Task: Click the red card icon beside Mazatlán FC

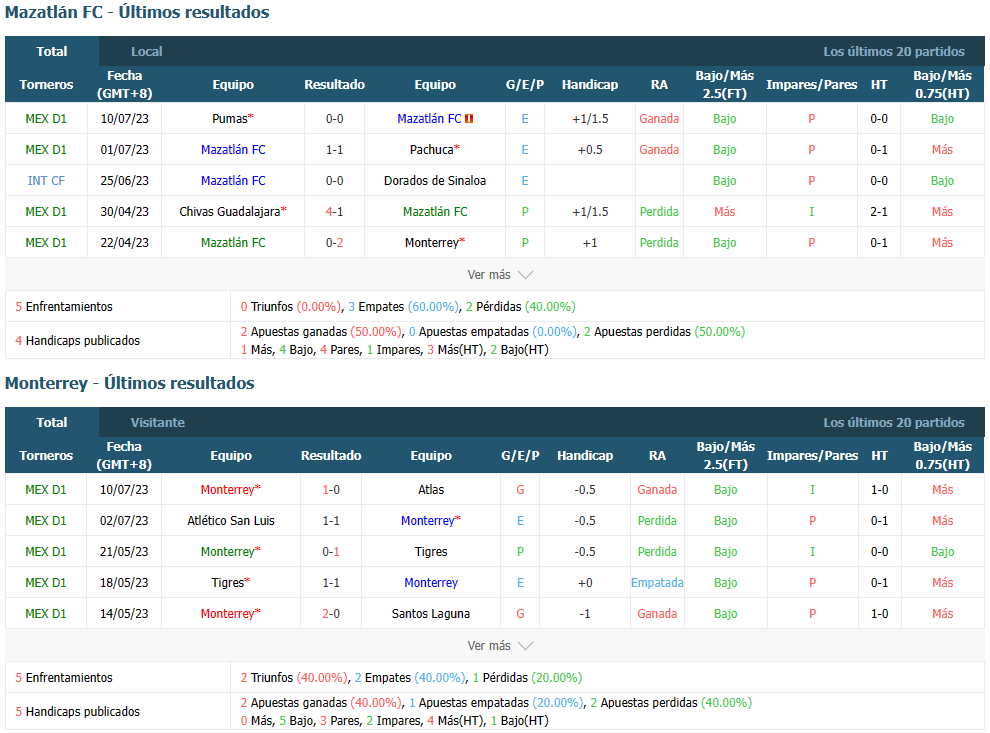Action: pos(469,119)
